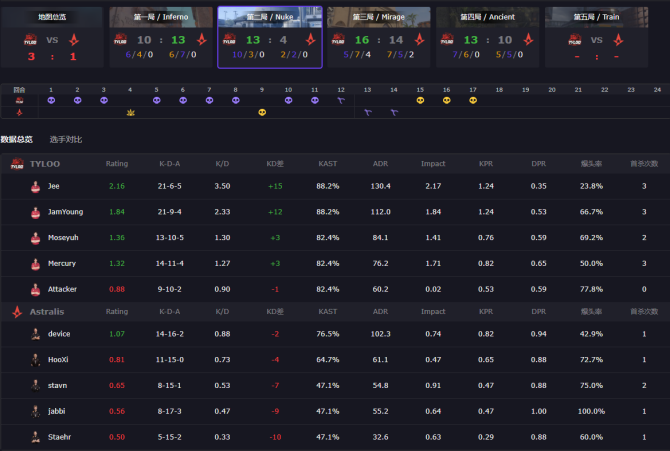The height and width of the screenshot is (451, 670).
Task: Click Jee's player avatar icon
Action: pos(35,186)
